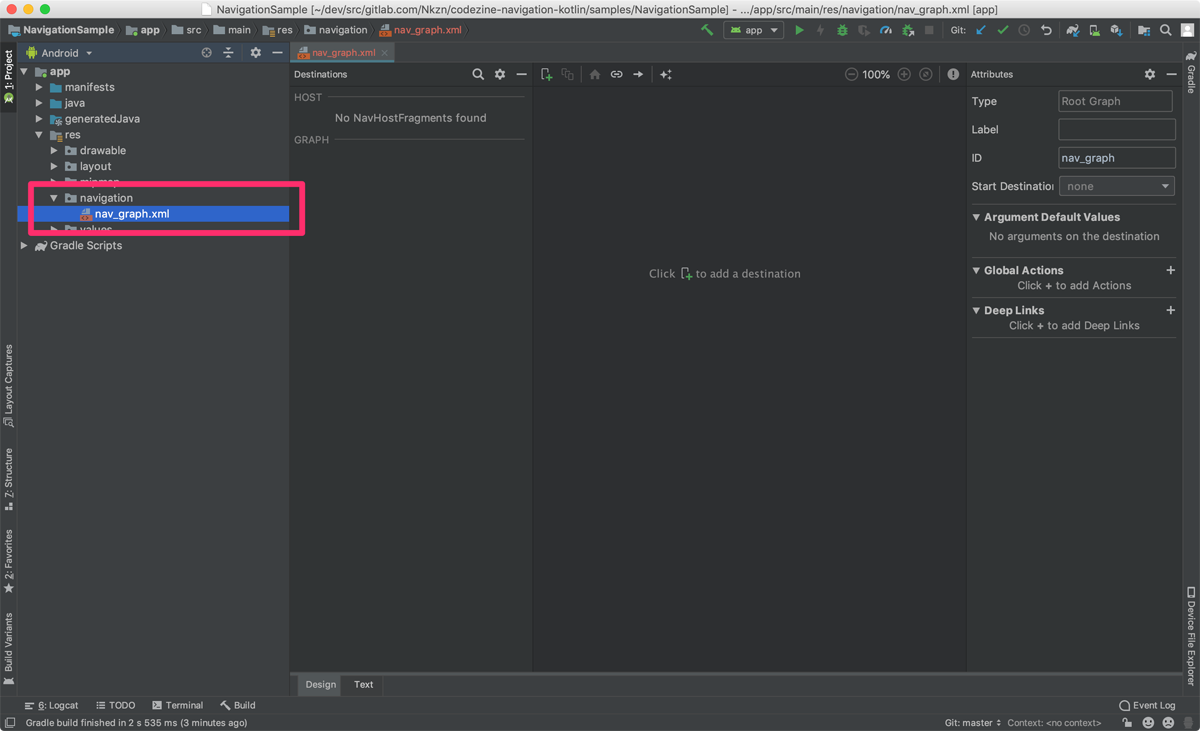Collapse Argument Default Values section
Viewport: 1200px width, 731px height.
click(977, 217)
